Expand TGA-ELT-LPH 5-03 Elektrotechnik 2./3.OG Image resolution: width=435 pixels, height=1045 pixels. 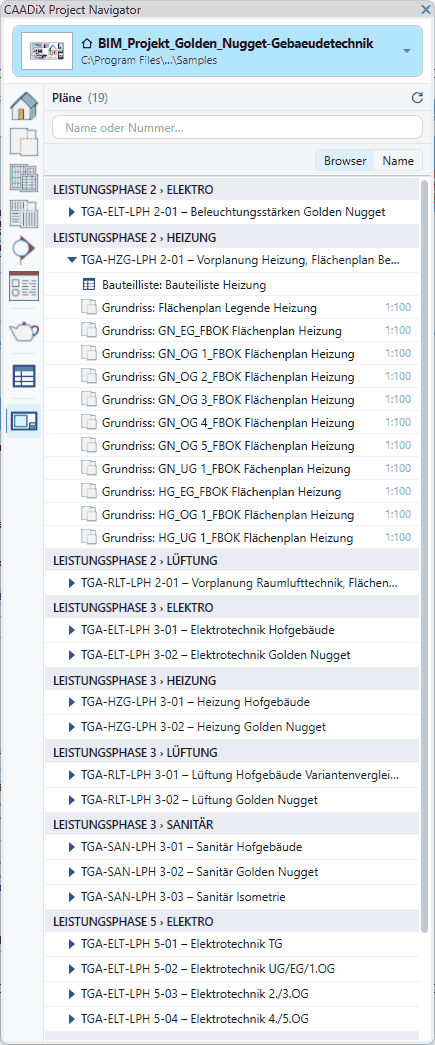(73, 994)
